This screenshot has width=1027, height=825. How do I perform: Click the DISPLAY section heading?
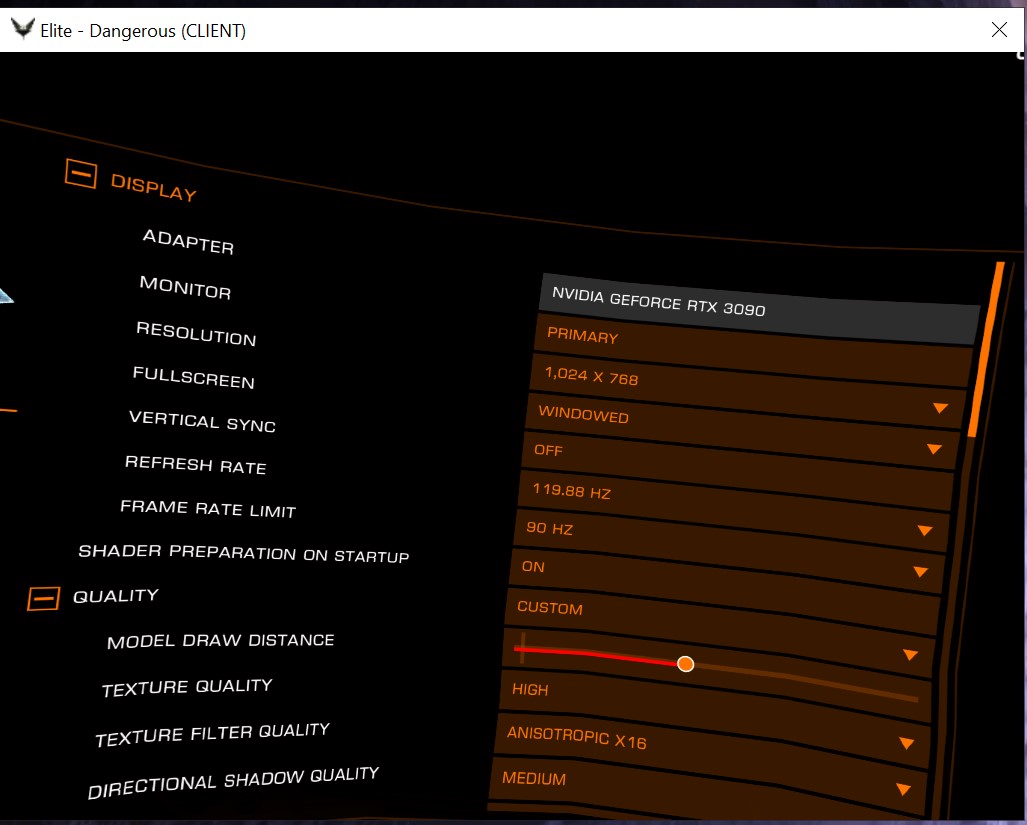point(153,187)
